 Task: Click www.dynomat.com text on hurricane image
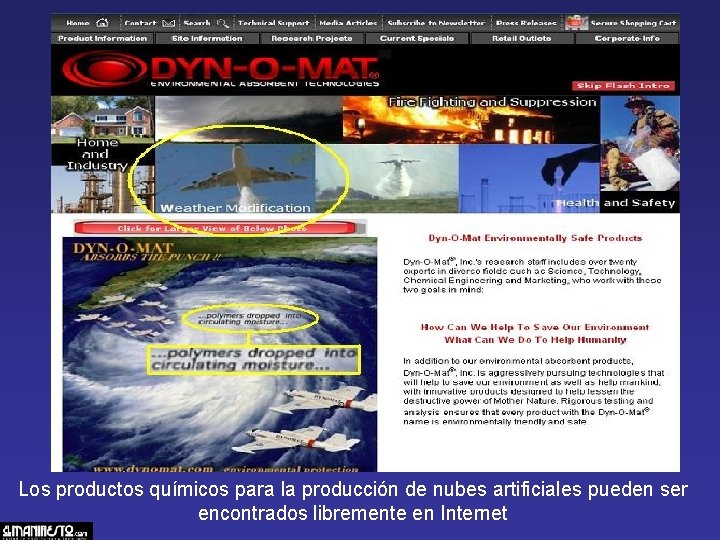[153, 469]
